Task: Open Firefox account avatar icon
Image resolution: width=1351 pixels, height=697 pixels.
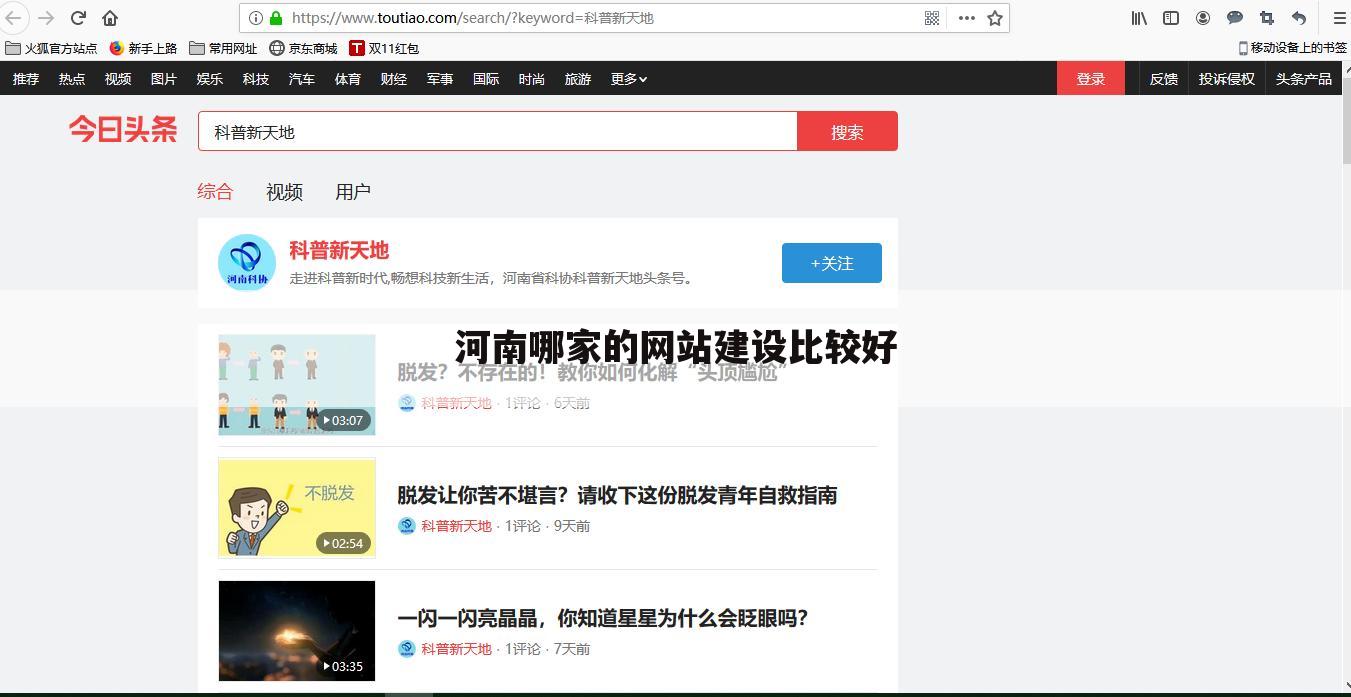Action: click(1203, 18)
